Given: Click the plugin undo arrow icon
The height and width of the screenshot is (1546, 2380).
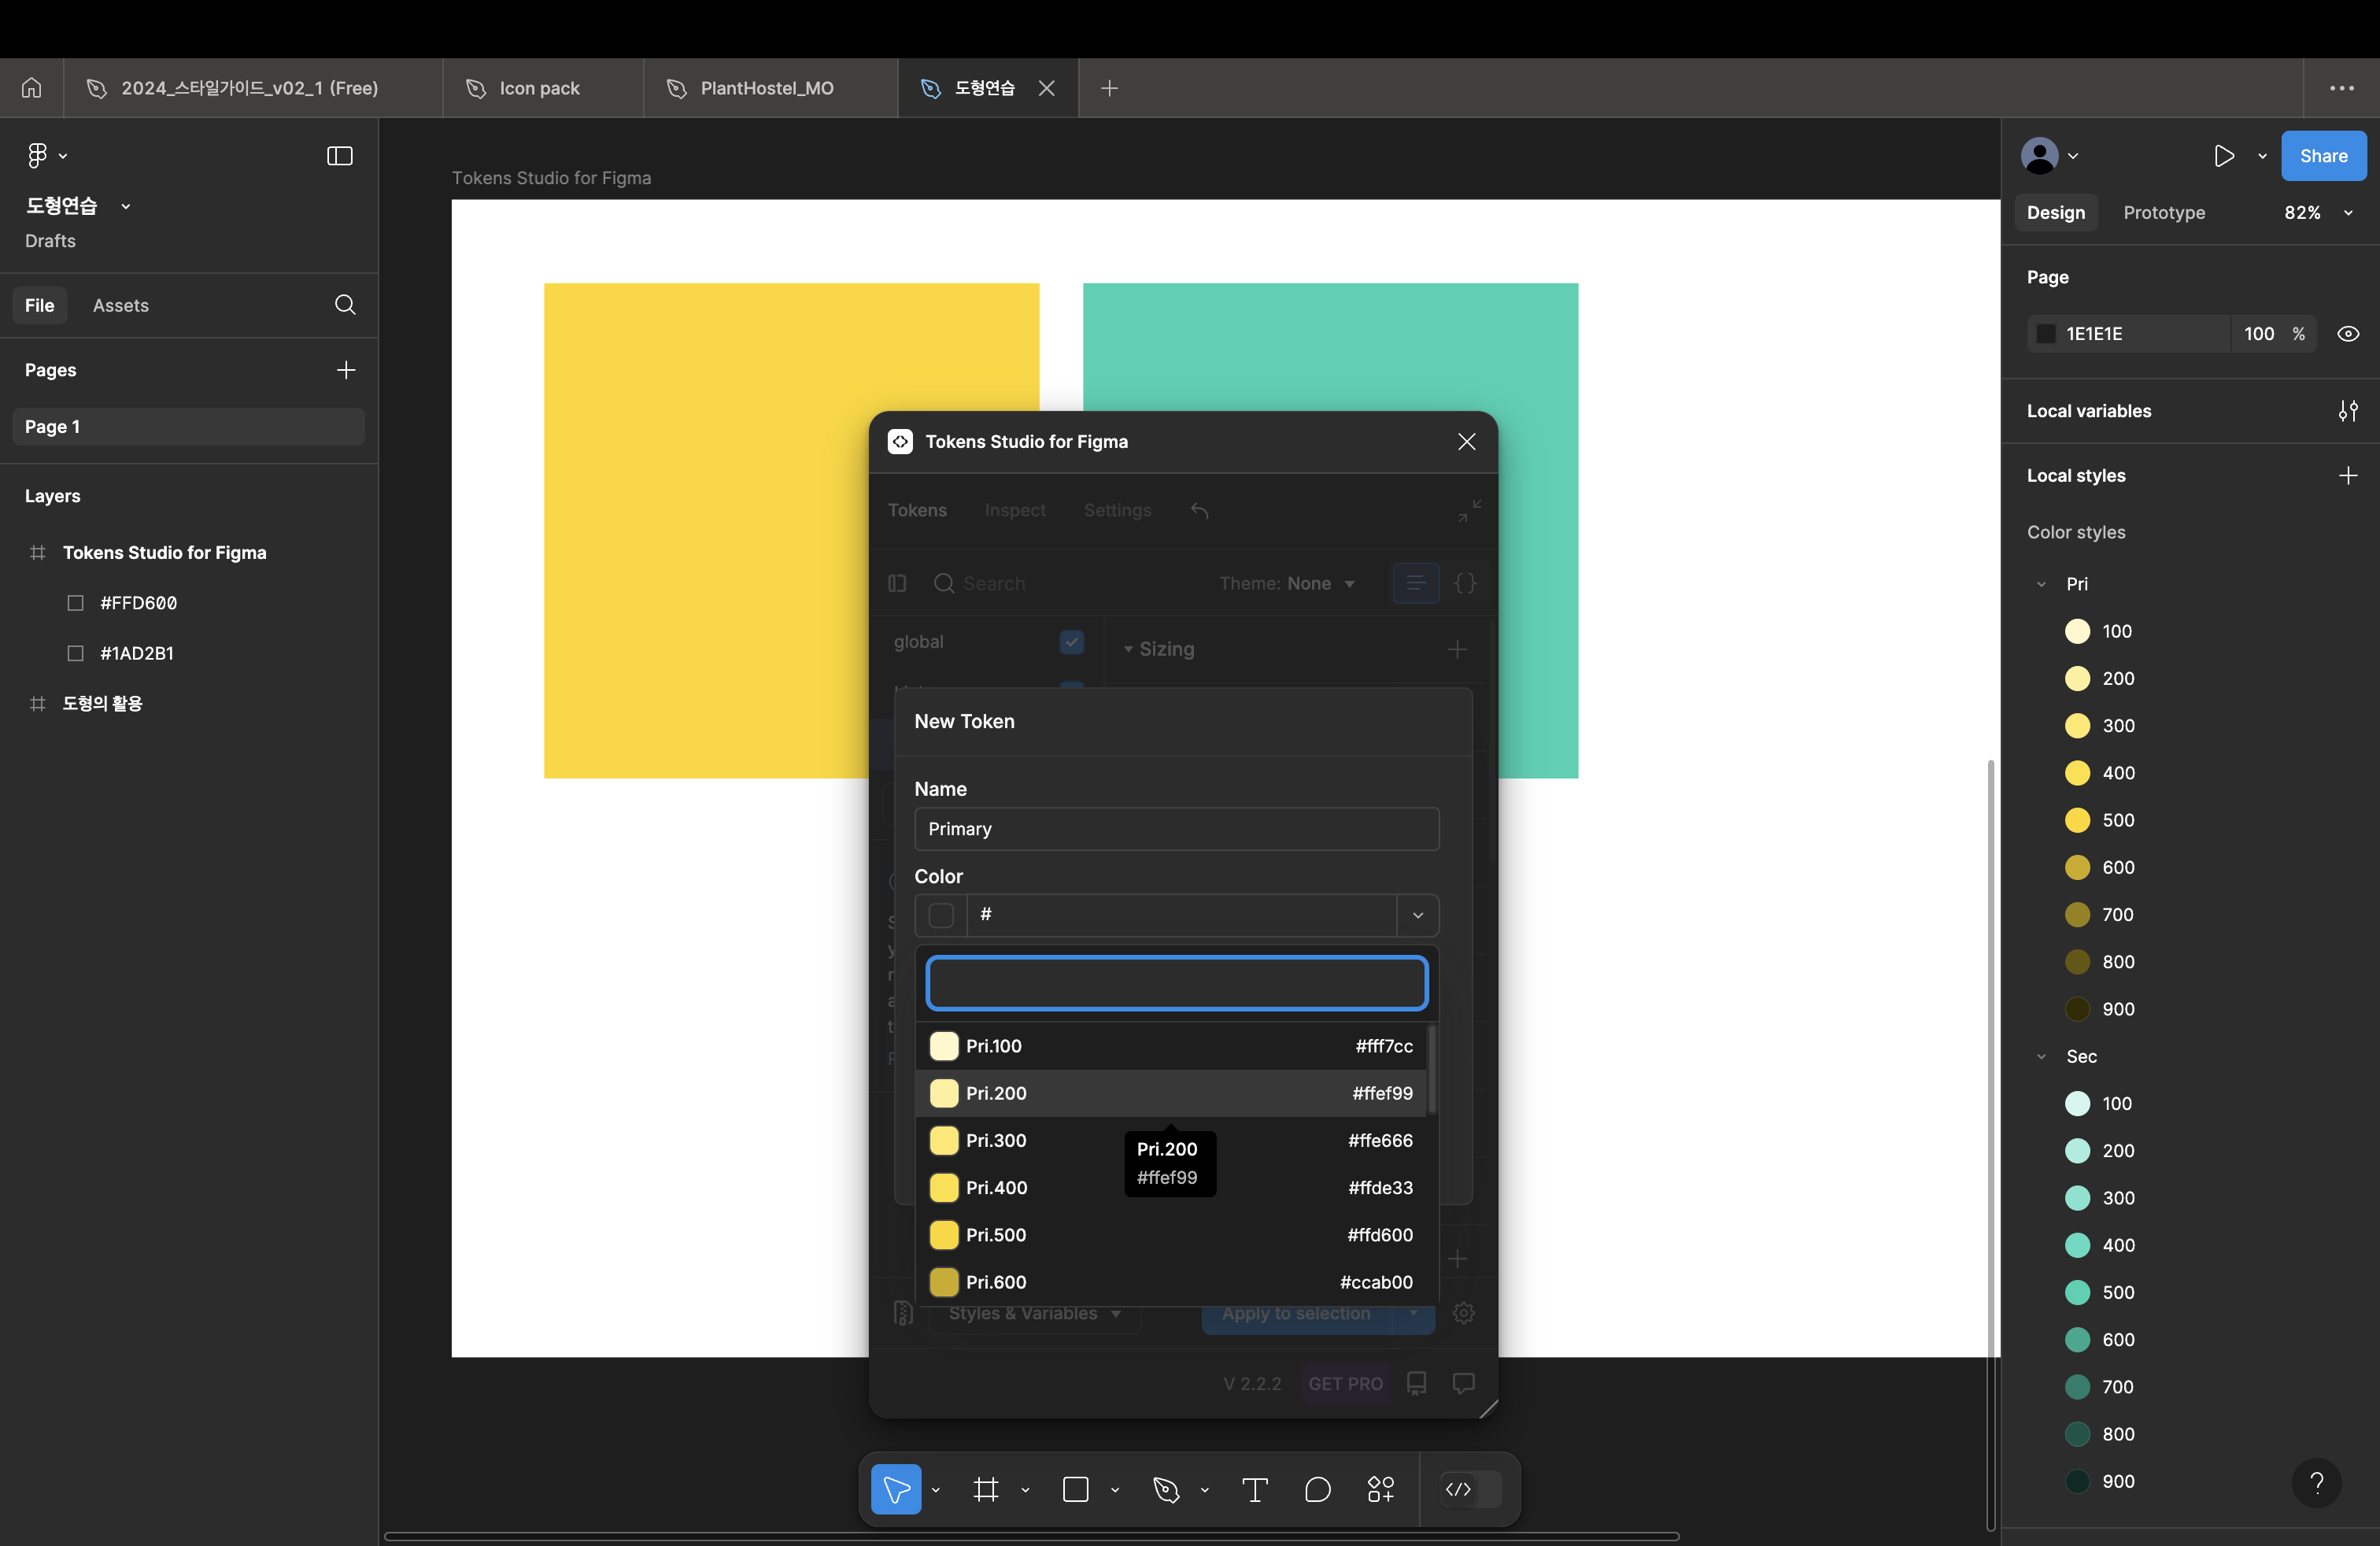Looking at the screenshot, I should coord(1200,511).
